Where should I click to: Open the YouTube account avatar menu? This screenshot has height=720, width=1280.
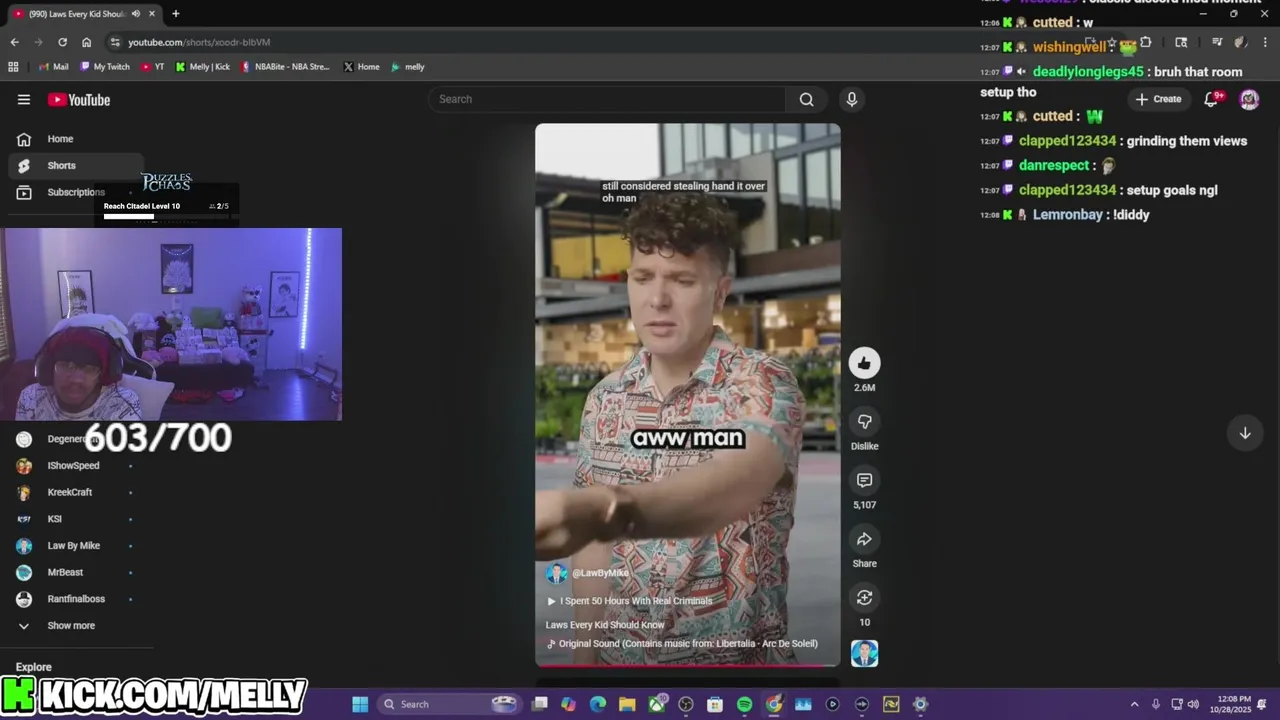point(1249,99)
